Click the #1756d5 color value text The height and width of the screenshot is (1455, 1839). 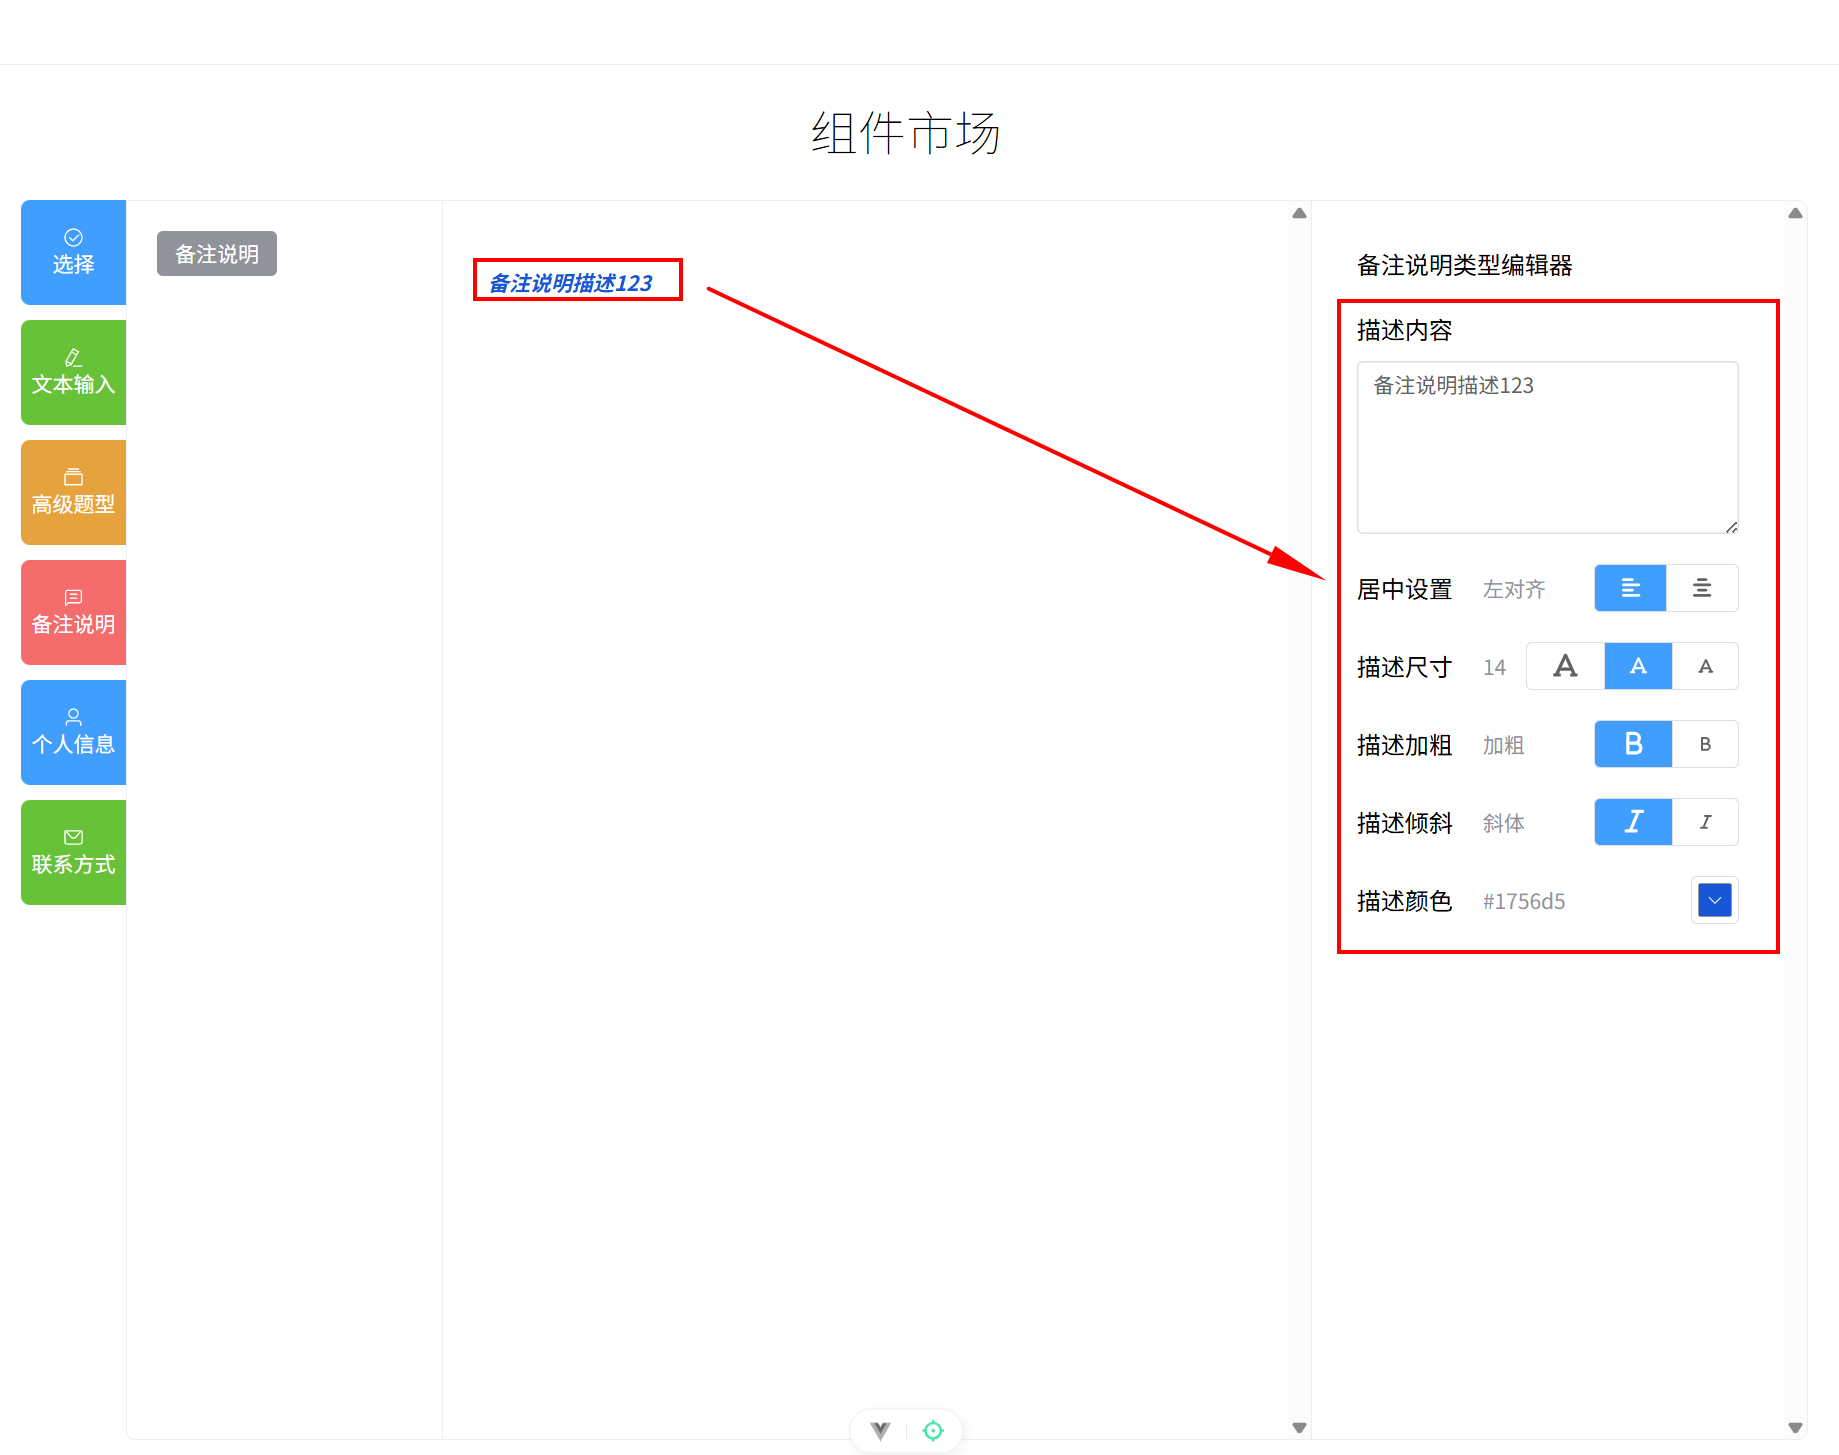(x=1524, y=901)
